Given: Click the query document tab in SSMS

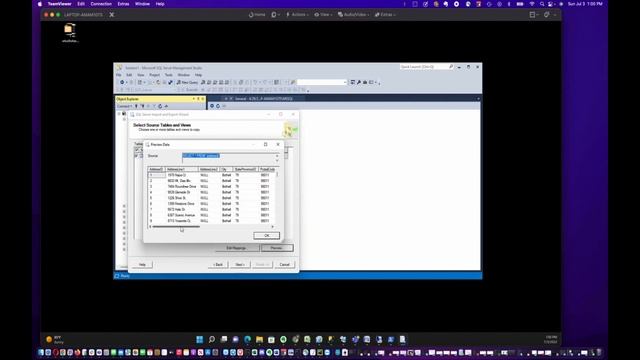Looking at the screenshot, I should (263, 99).
